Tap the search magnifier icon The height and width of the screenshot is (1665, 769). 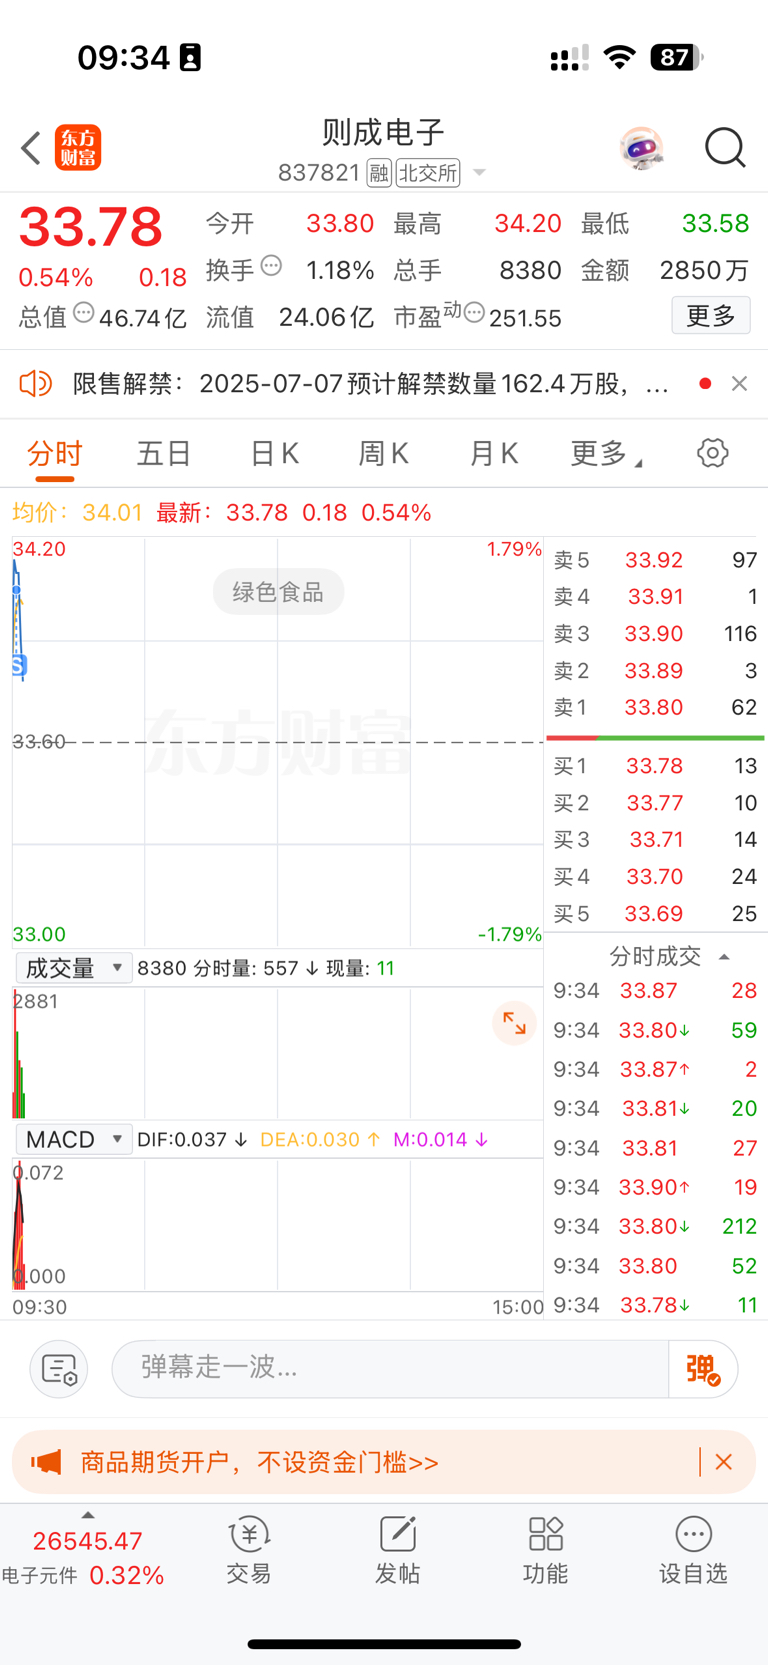coord(725,148)
